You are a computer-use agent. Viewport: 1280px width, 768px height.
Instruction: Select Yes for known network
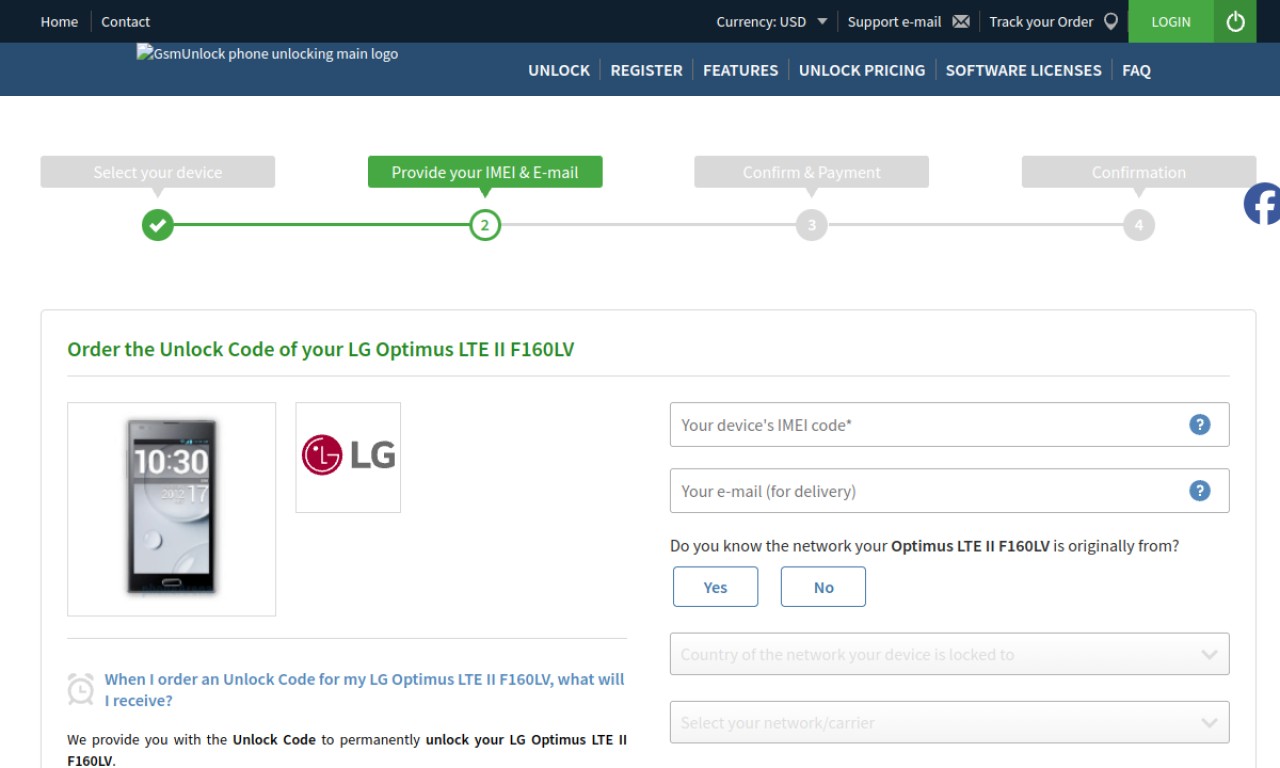click(715, 587)
